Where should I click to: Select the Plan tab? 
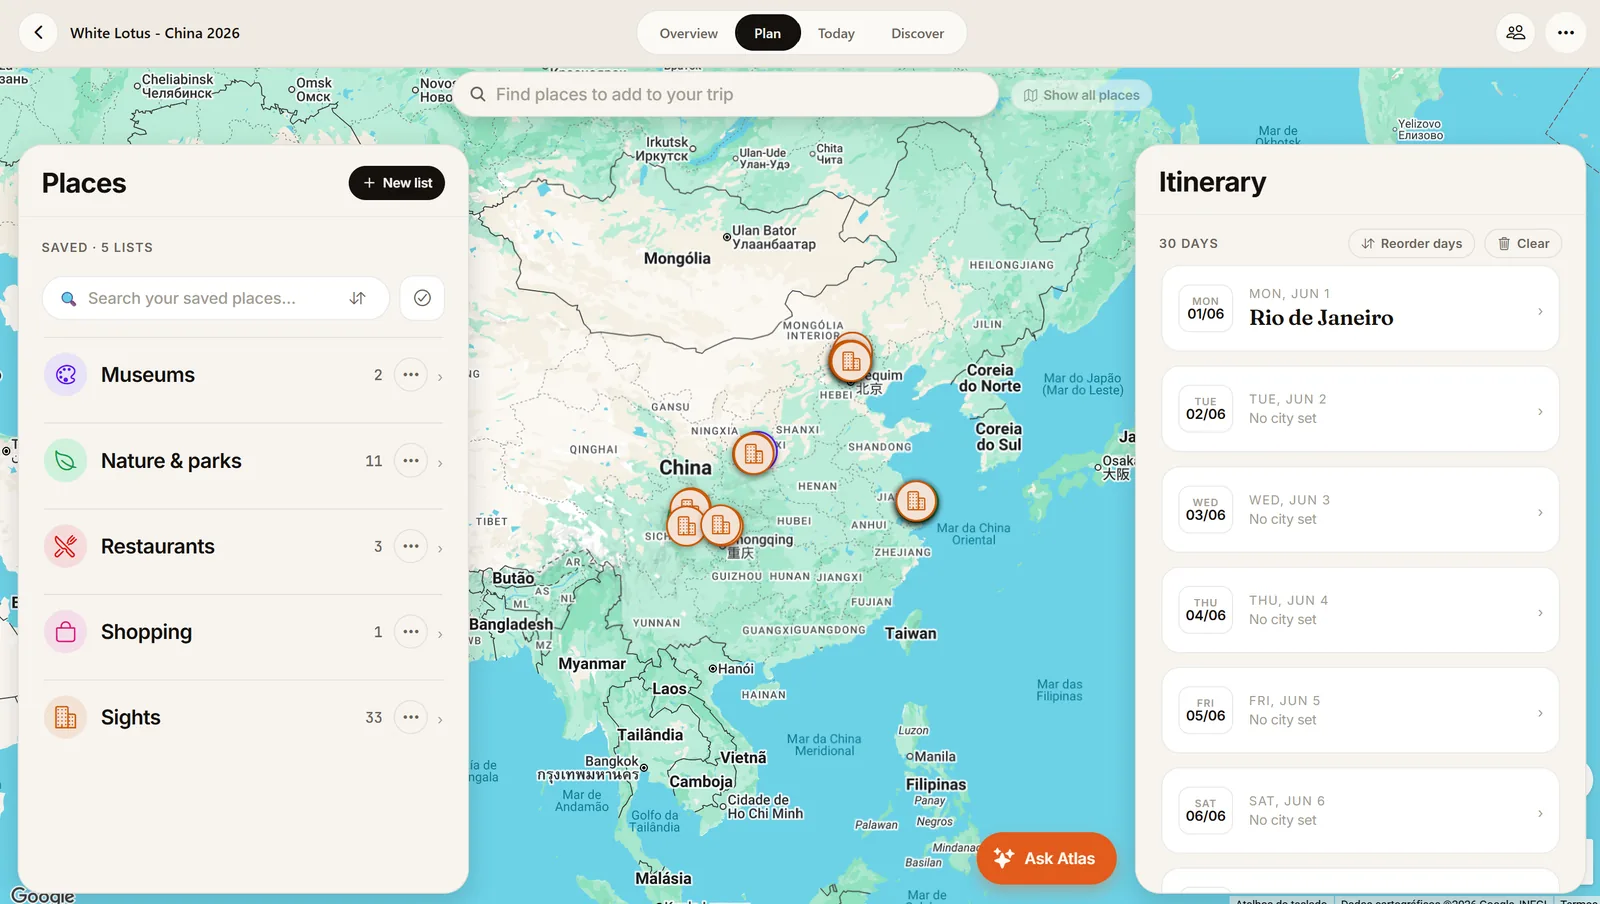pos(768,33)
